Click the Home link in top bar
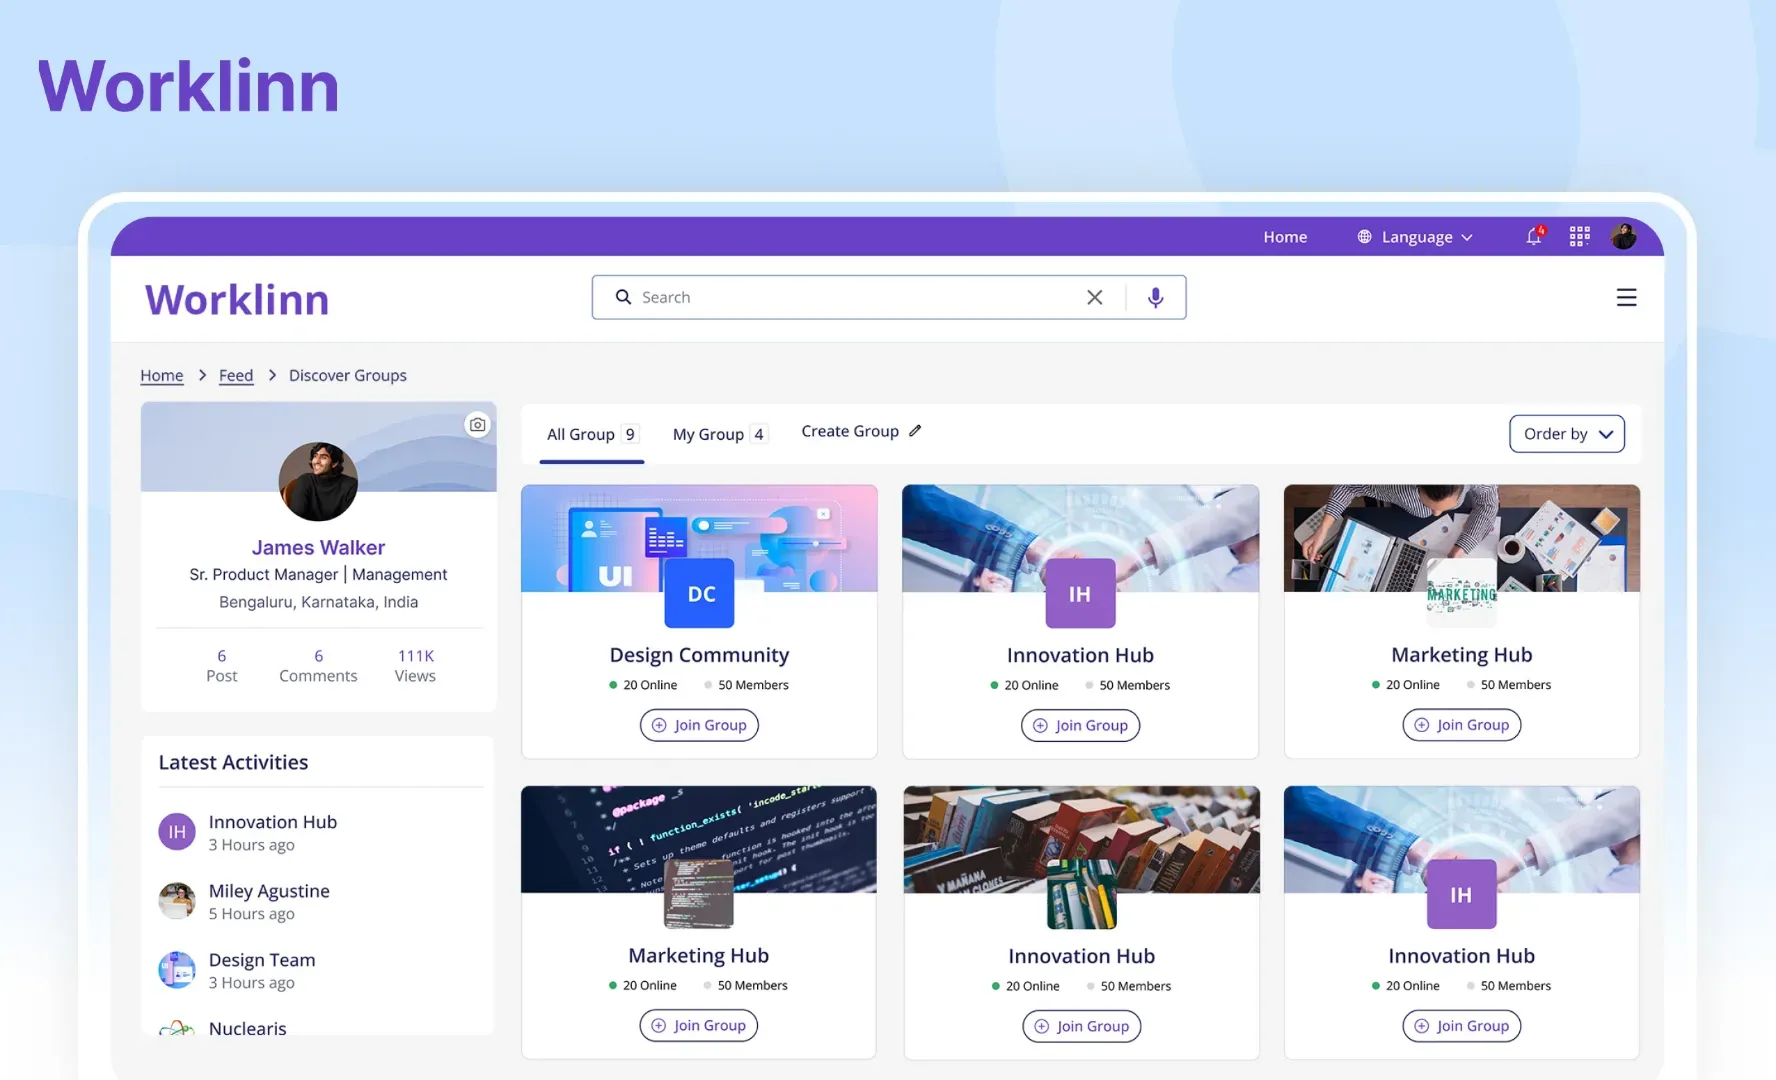Screen dimensions: 1776x1080 click(x=1285, y=237)
